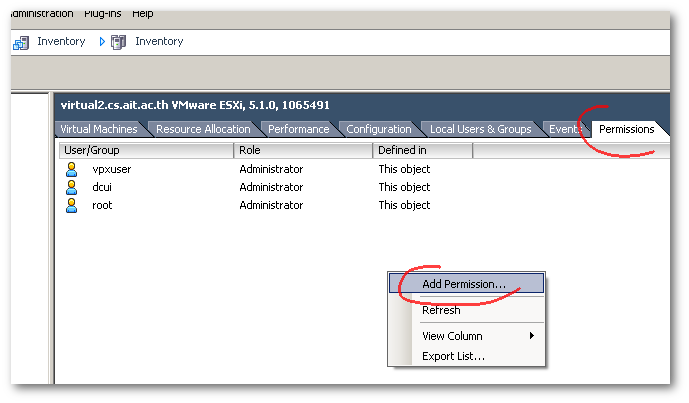Switch to the Configuration tab

pos(379,129)
